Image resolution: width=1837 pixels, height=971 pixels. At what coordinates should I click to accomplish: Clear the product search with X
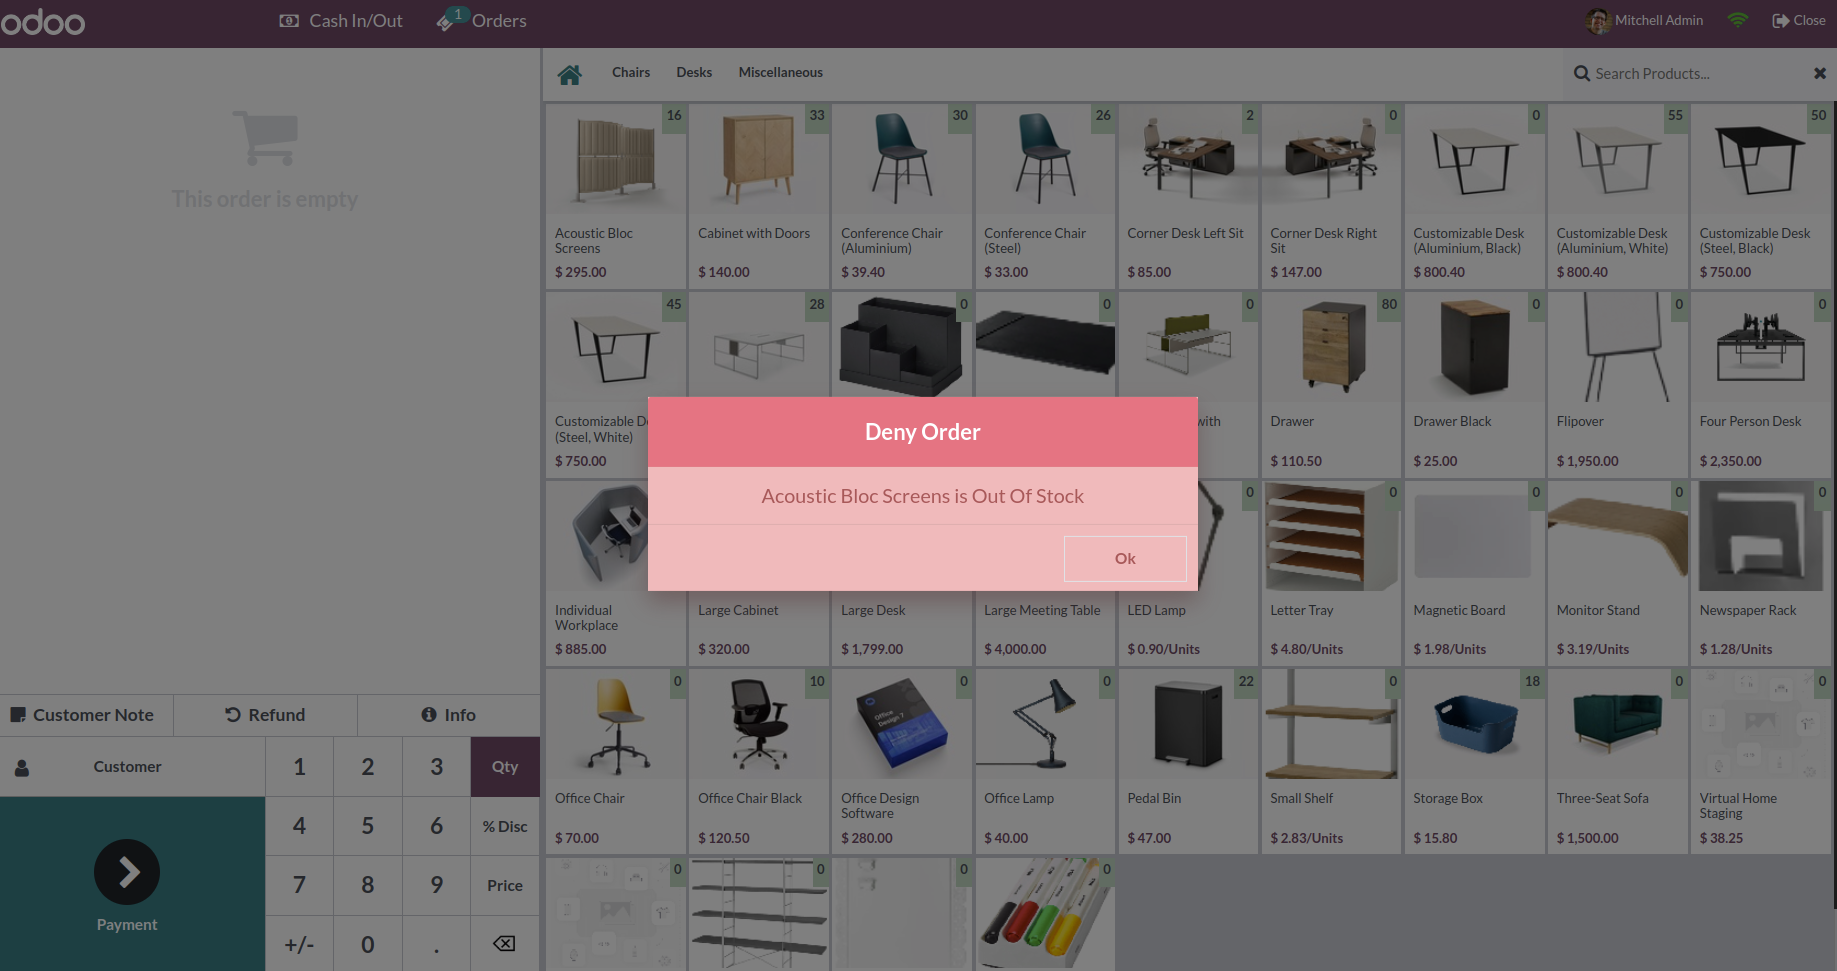pyautogui.click(x=1820, y=73)
